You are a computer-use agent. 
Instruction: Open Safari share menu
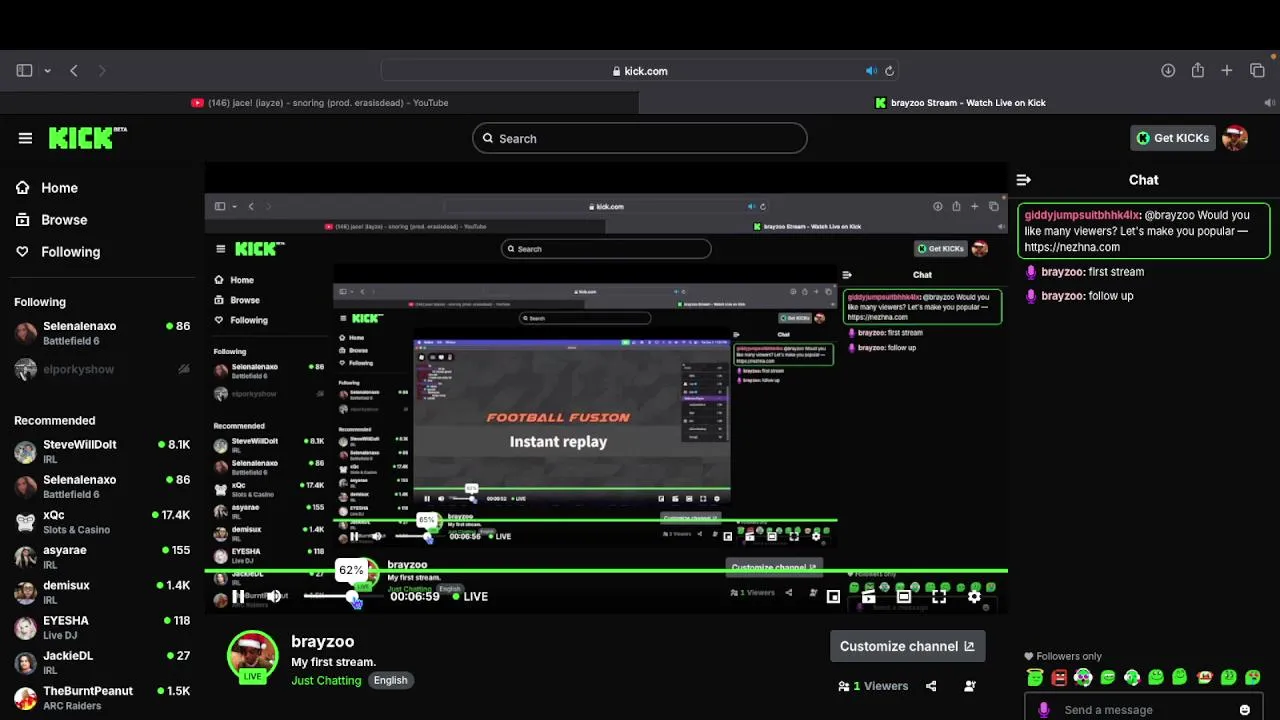(1198, 70)
